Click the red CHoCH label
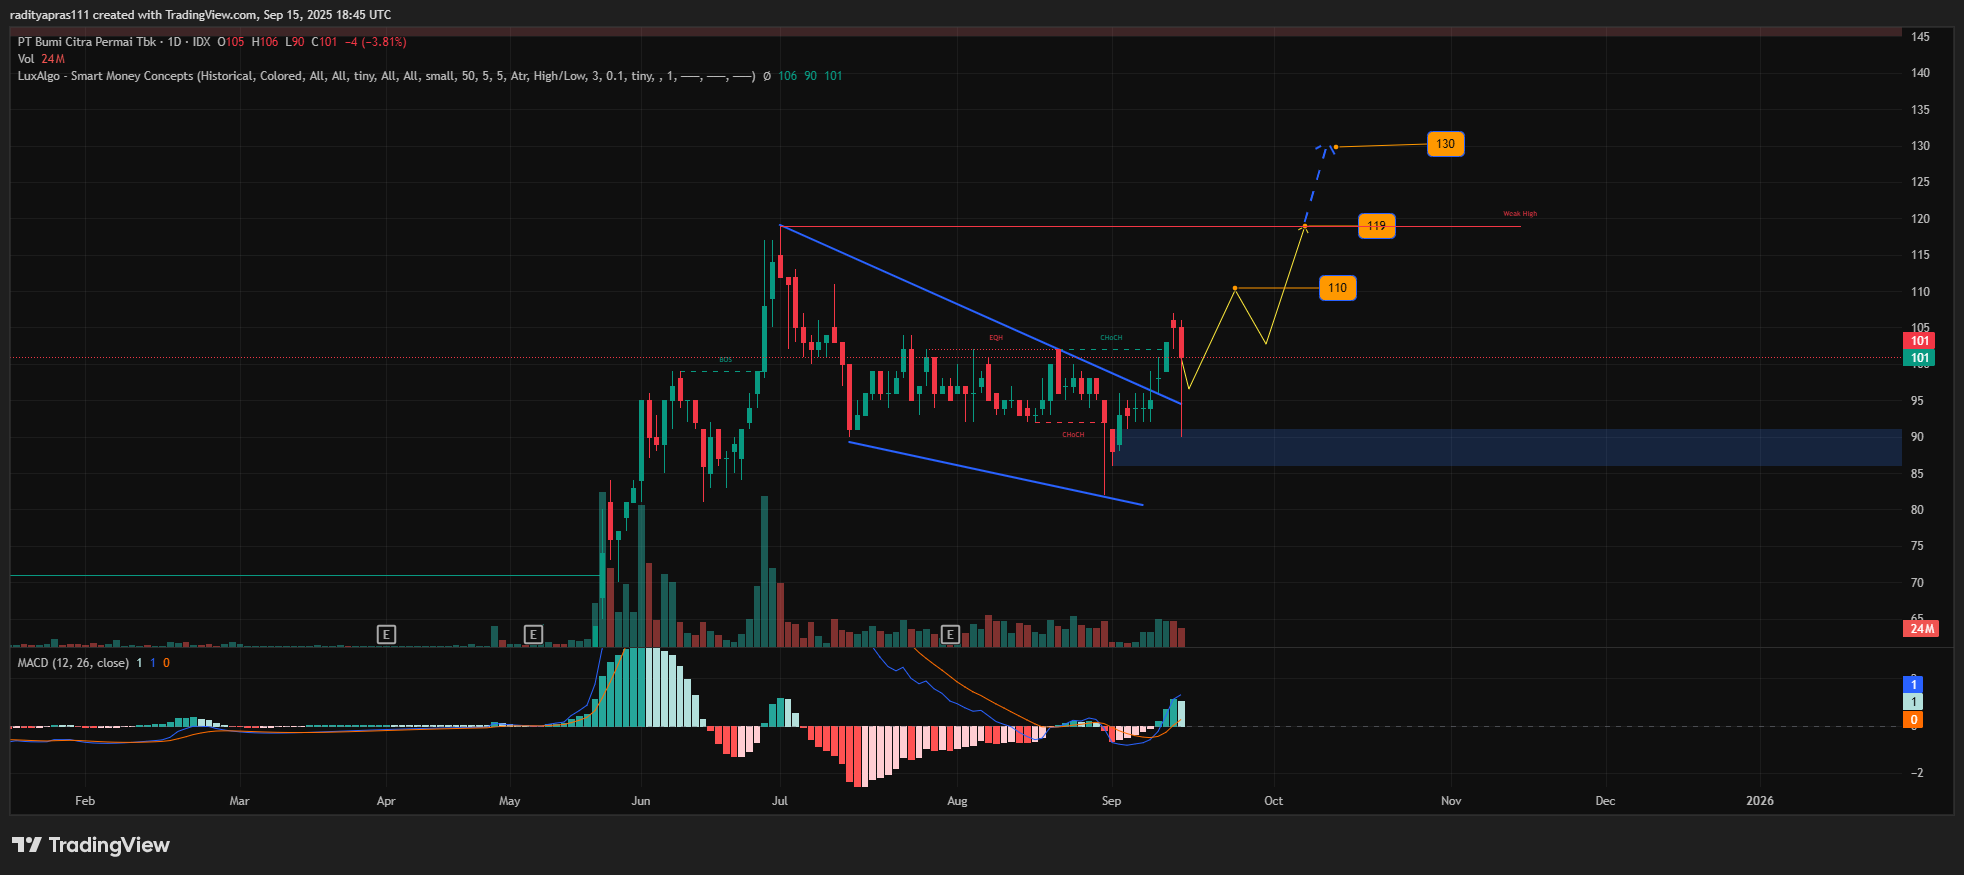This screenshot has height=875, width=1964. coord(1073,435)
